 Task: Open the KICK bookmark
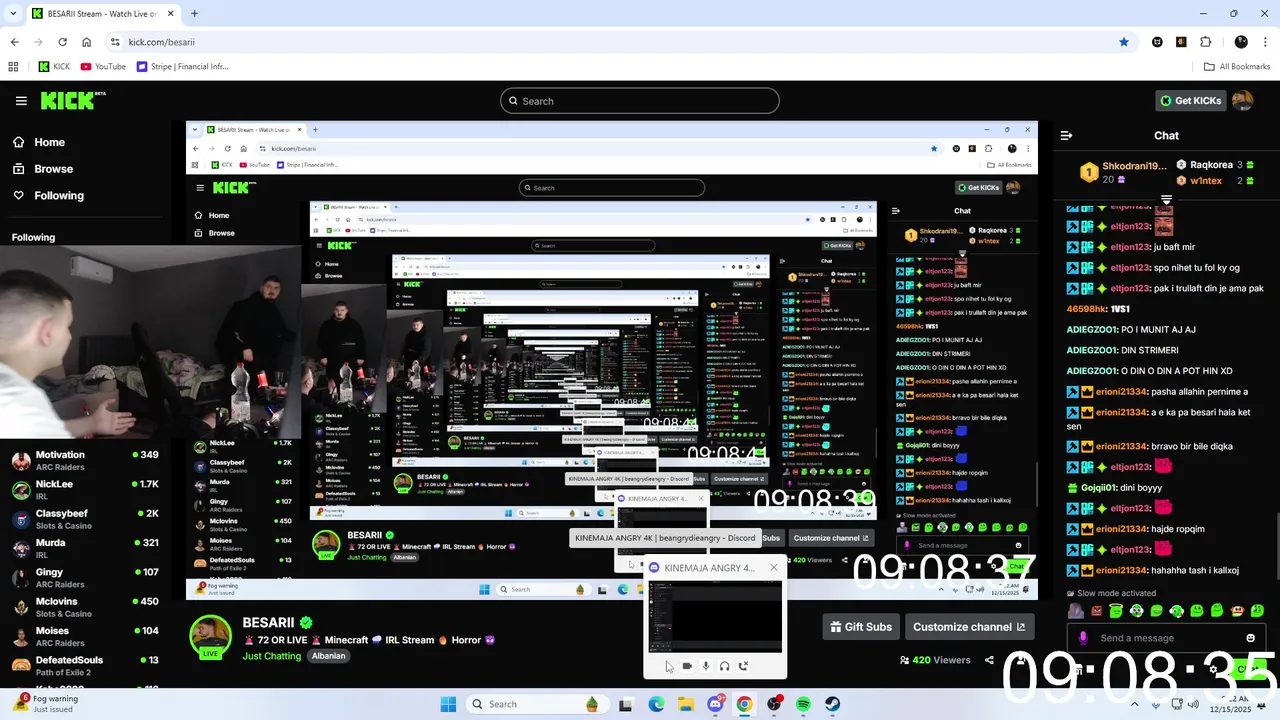53,67
